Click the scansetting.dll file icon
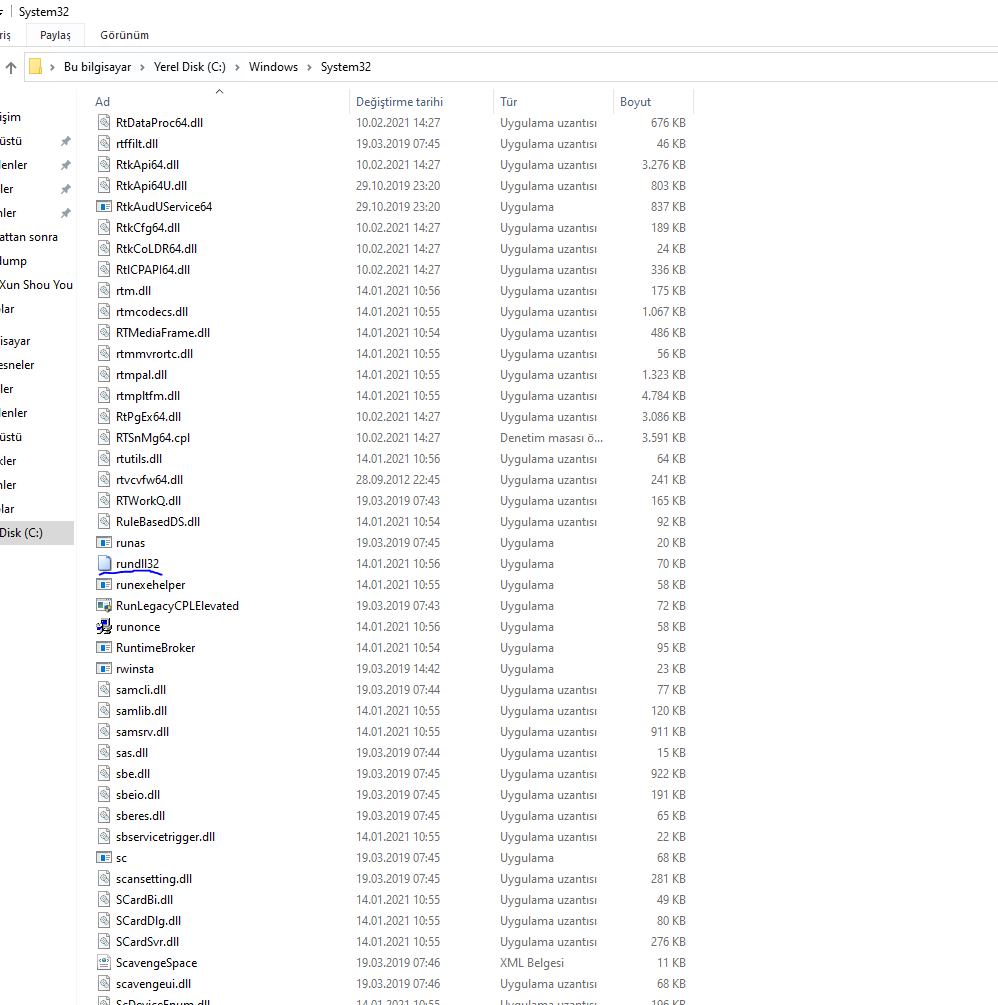The height and width of the screenshot is (1005, 998). [x=104, y=879]
